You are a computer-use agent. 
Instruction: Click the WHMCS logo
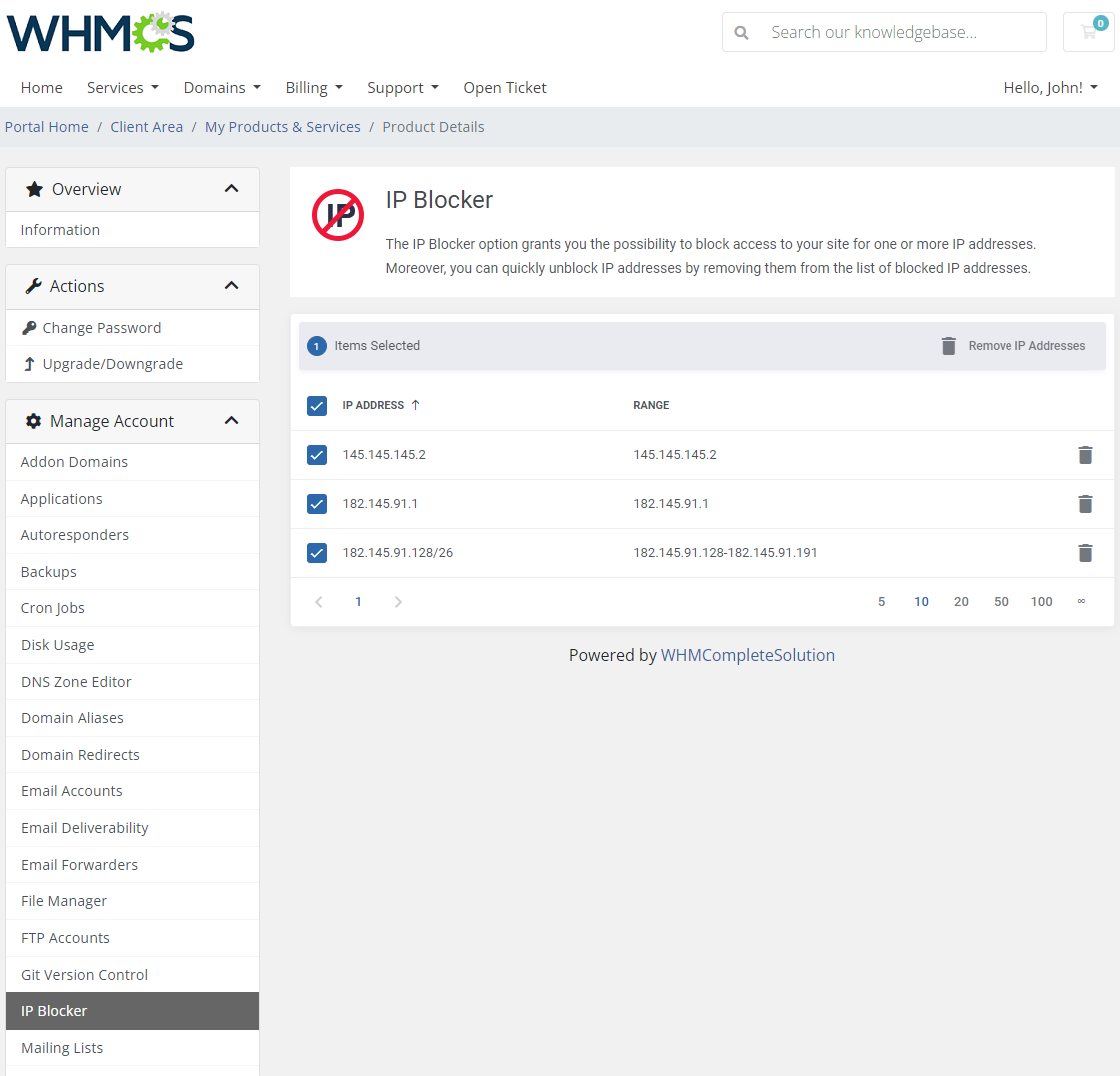click(x=101, y=33)
